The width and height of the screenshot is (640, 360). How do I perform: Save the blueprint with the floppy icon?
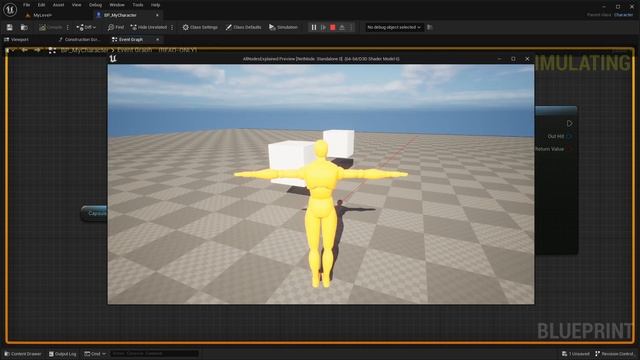point(9,27)
